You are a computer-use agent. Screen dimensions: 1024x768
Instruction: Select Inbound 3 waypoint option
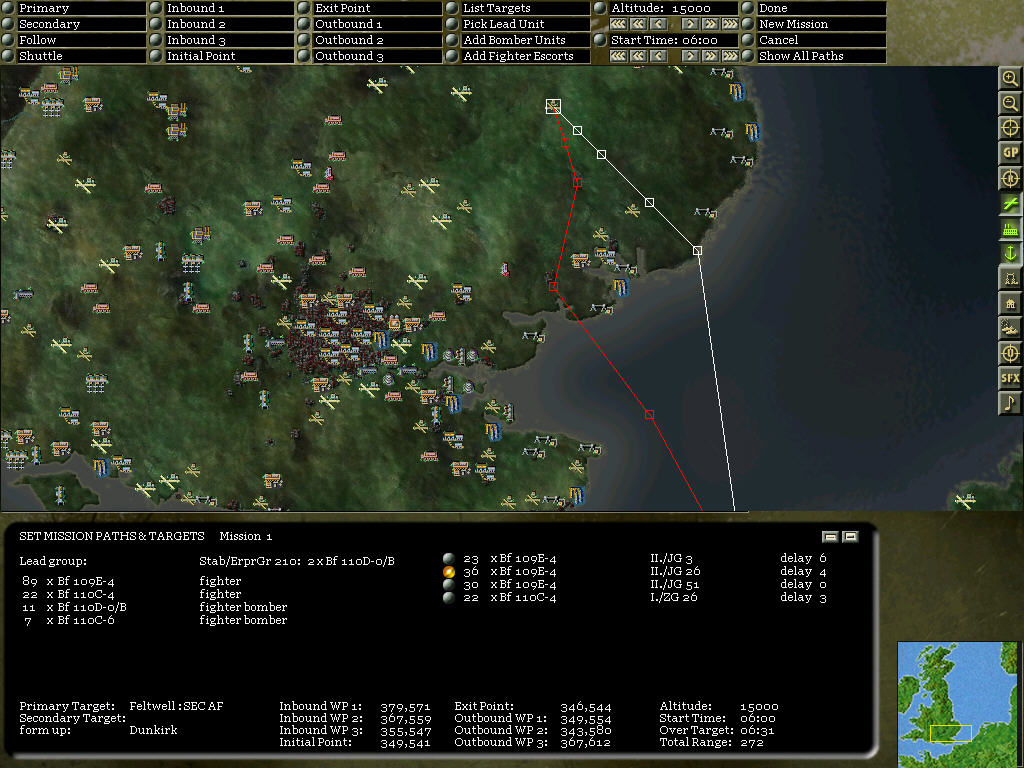tap(221, 40)
